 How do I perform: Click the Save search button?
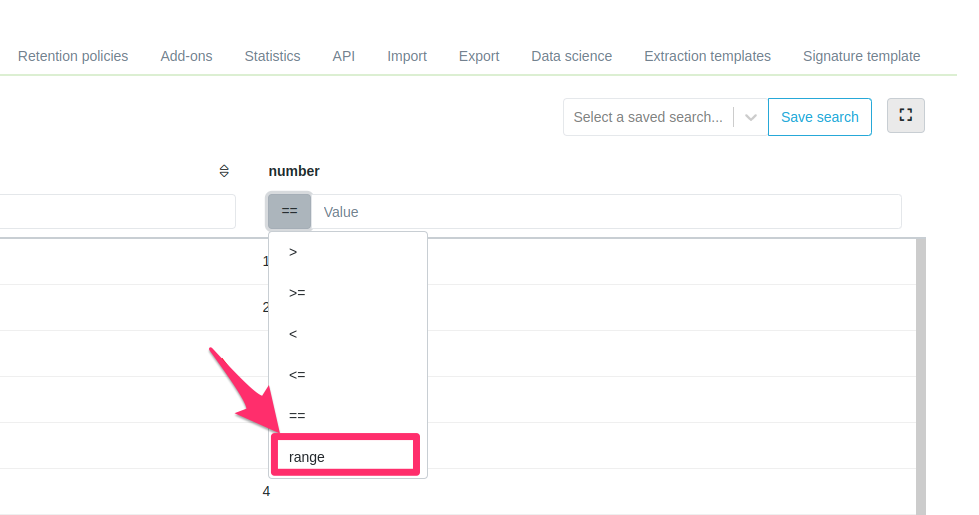(x=819, y=117)
